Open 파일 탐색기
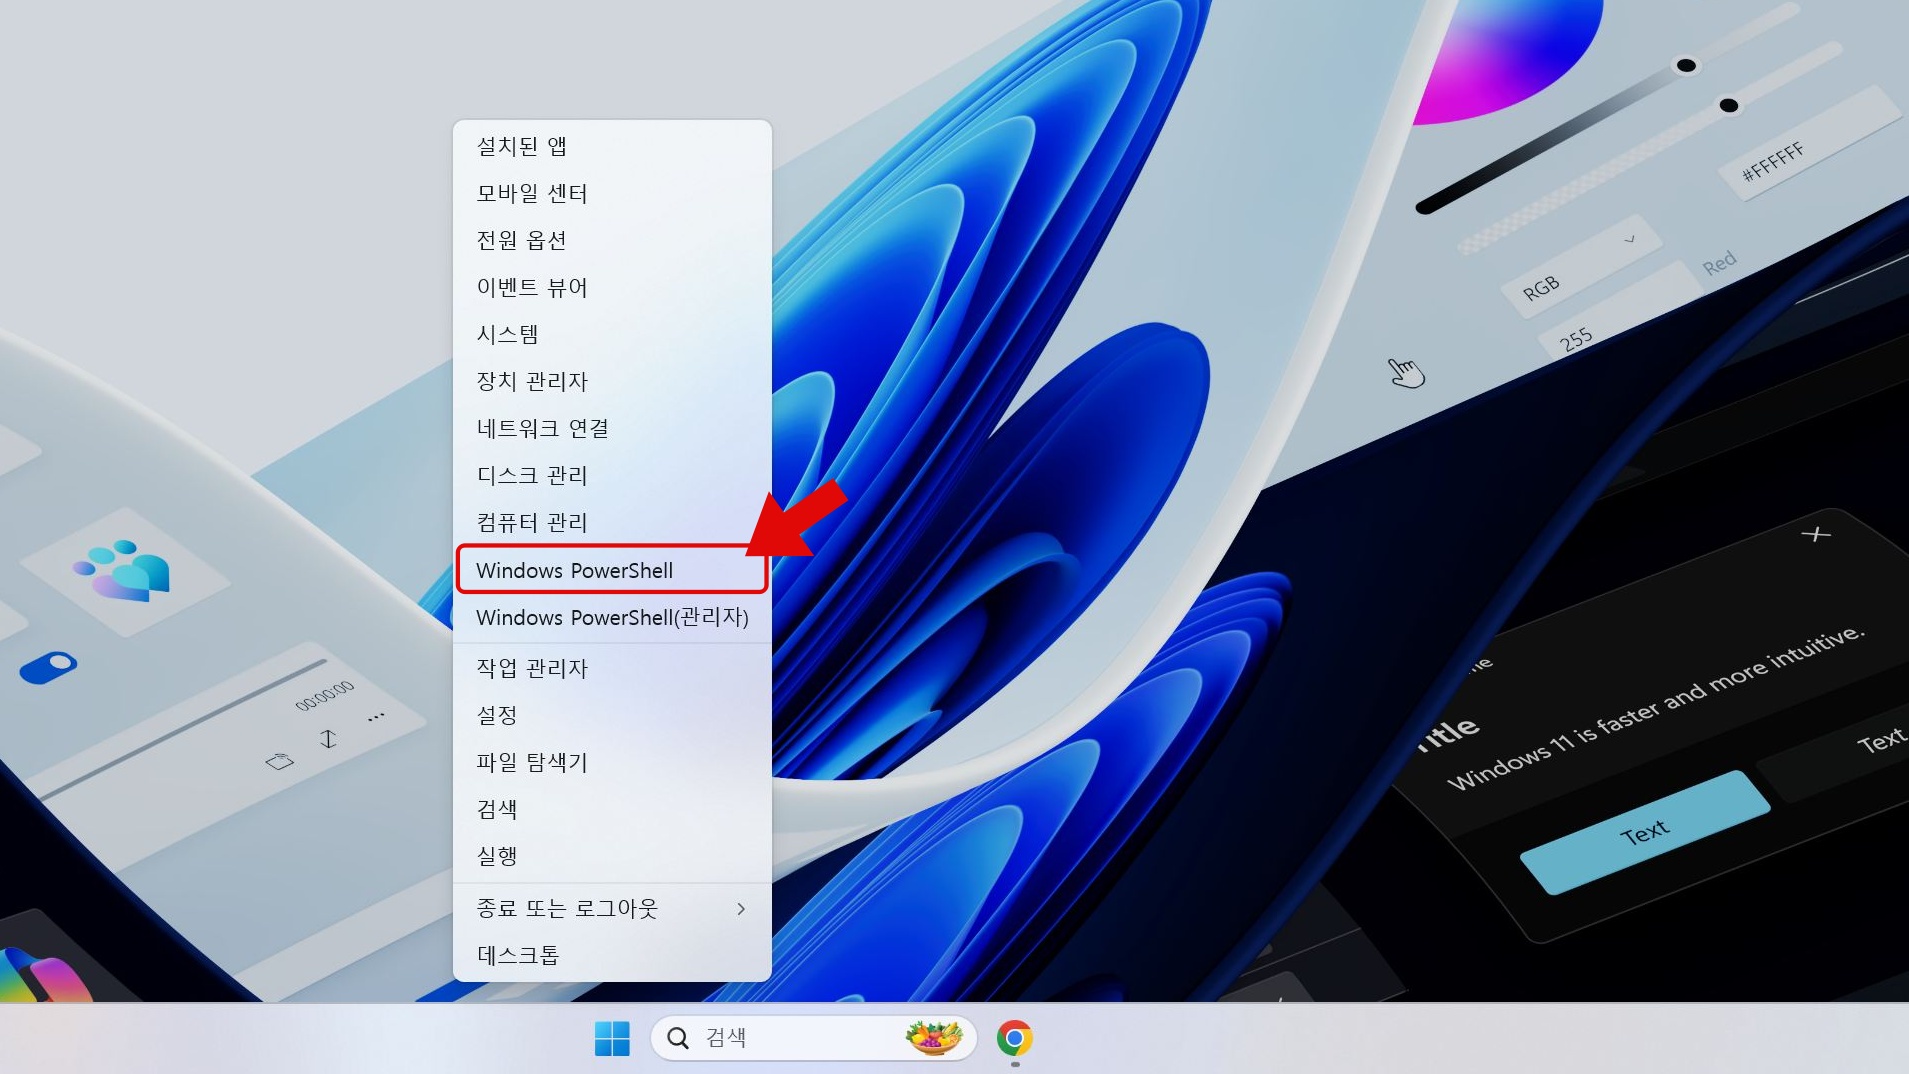1909x1074 pixels. [532, 762]
